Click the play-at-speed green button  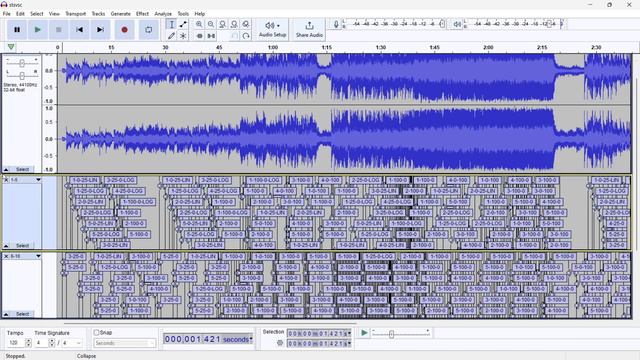point(364,333)
